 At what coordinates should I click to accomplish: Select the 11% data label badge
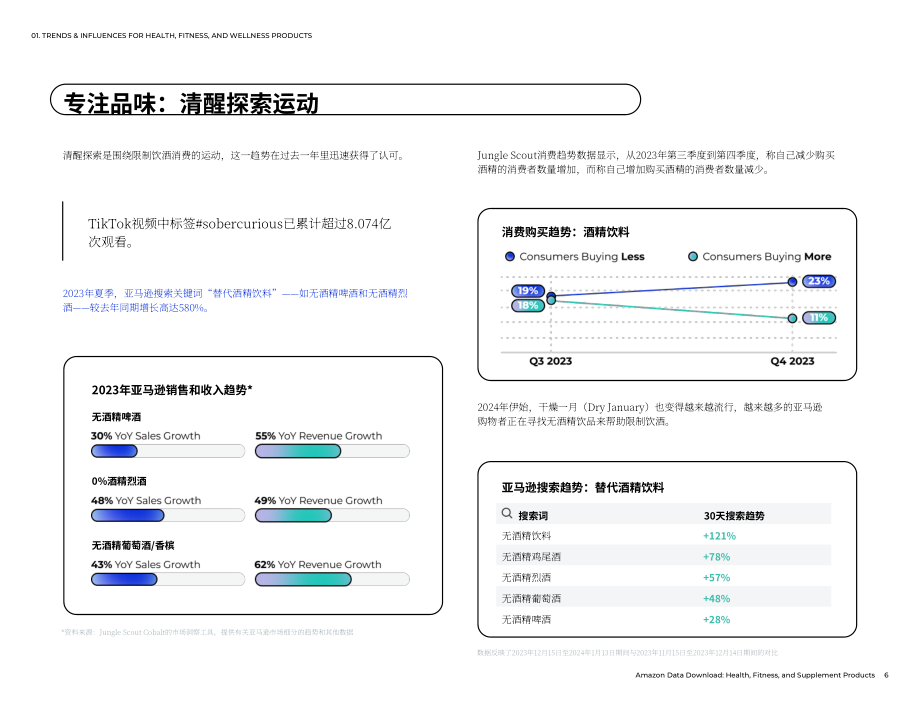(x=819, y=317)
